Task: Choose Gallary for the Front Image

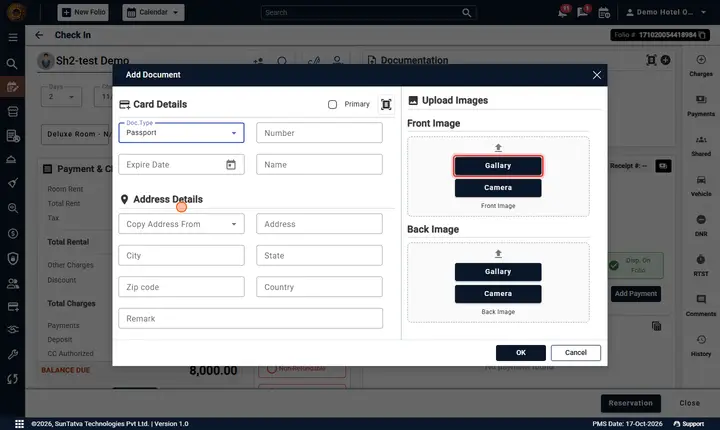Action: click(498, 165)
